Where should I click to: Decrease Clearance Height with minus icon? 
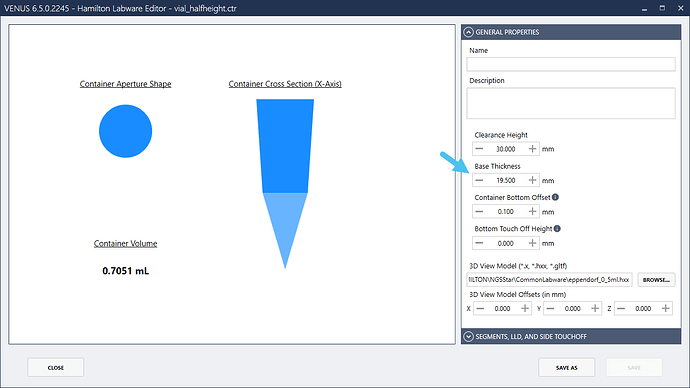[x=479, y=149]
